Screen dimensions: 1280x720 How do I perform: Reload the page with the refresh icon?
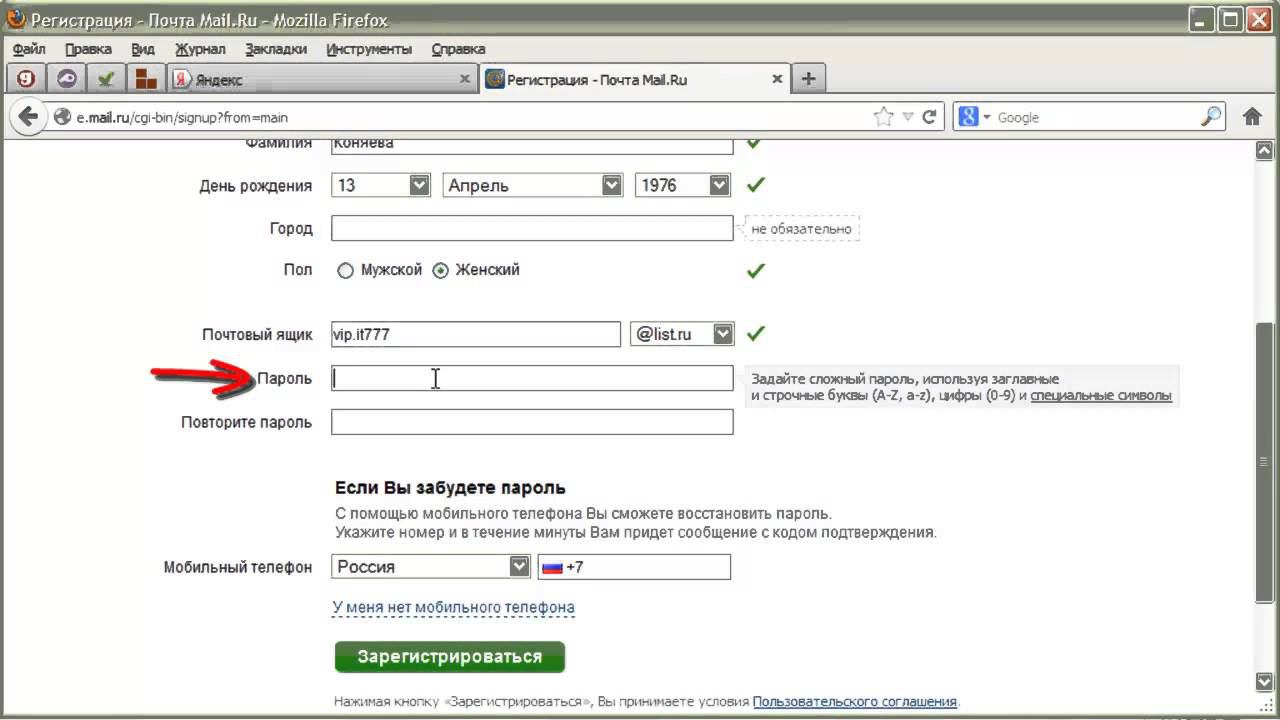tap(929, 117)
